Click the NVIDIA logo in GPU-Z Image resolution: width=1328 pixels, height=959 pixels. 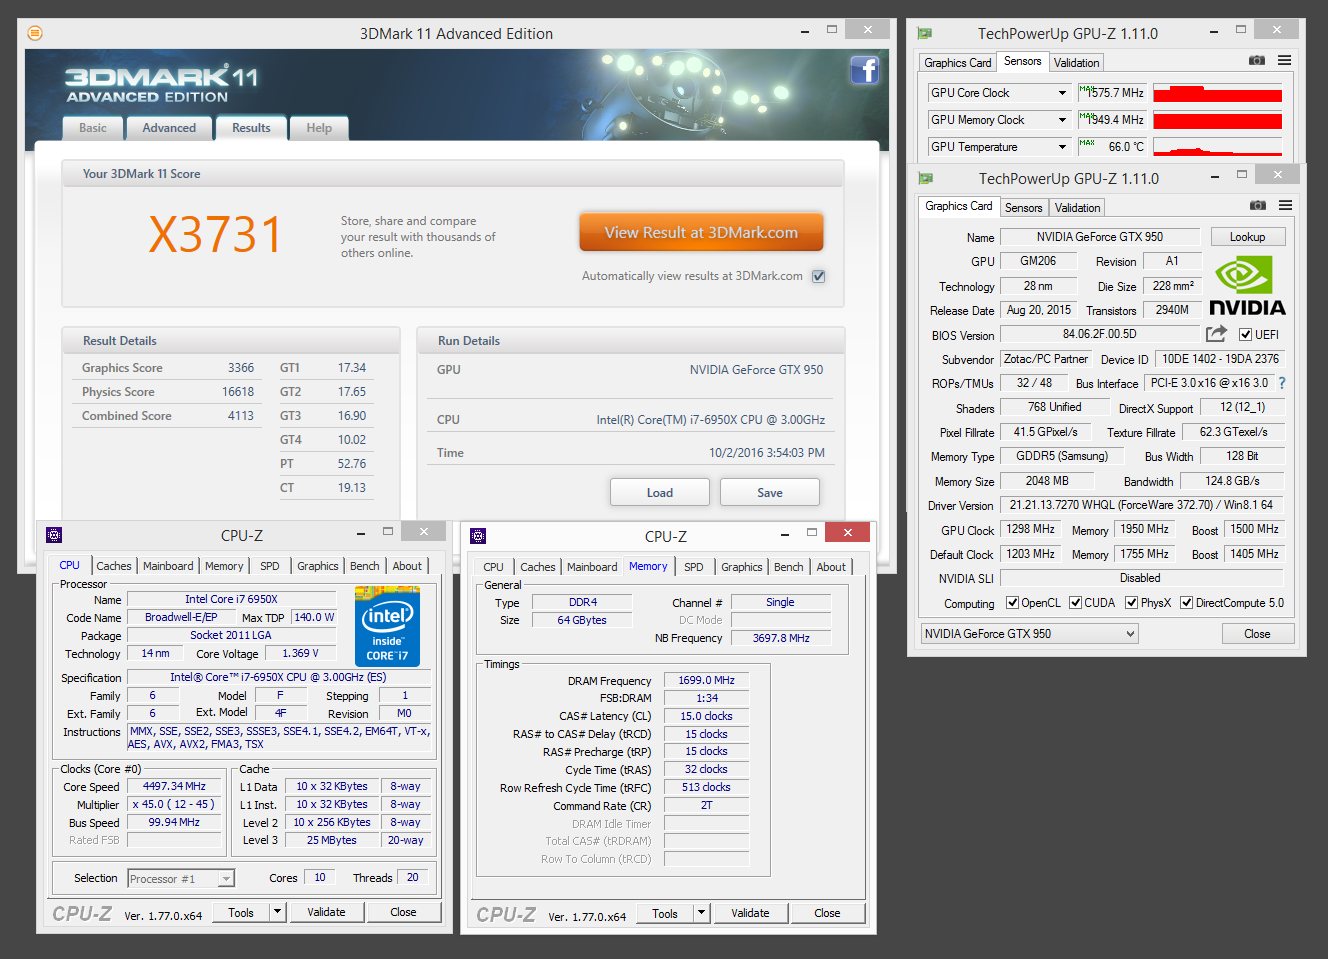point(1246,286)
